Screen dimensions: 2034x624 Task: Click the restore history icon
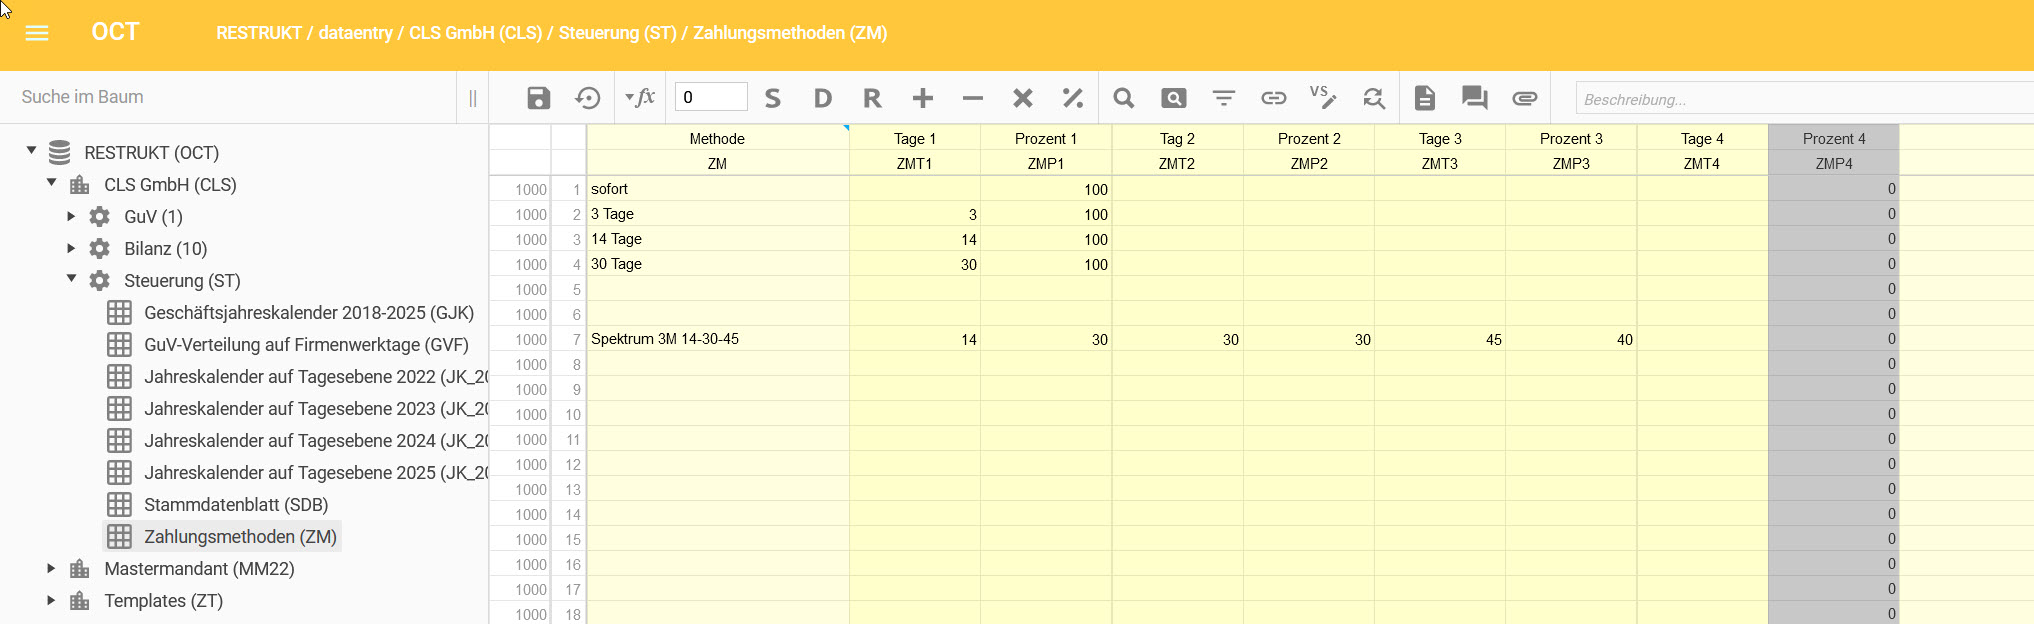point(588,98)
